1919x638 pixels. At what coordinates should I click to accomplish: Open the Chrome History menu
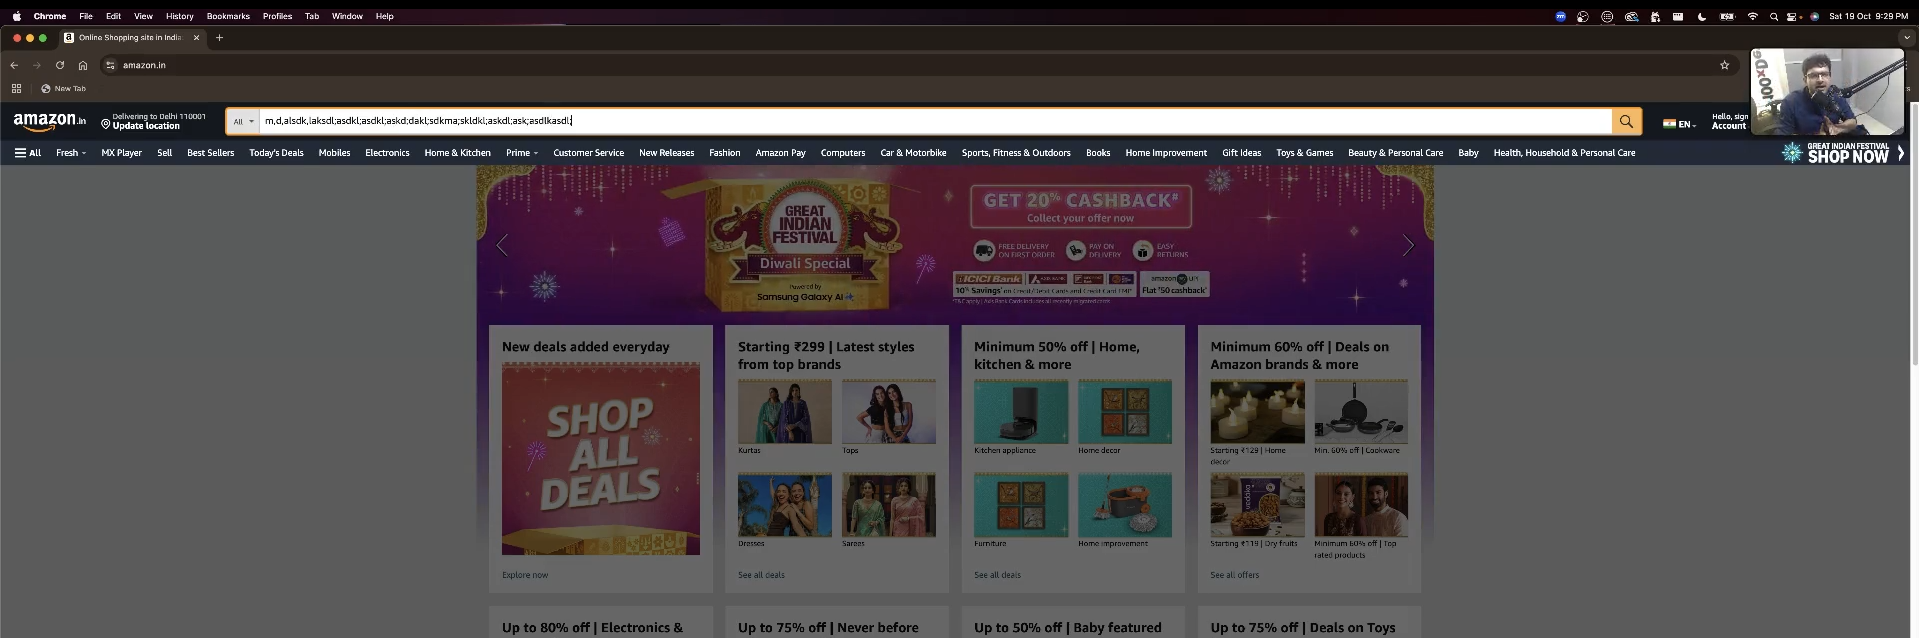pyautogui.click(x=180, y=16)
